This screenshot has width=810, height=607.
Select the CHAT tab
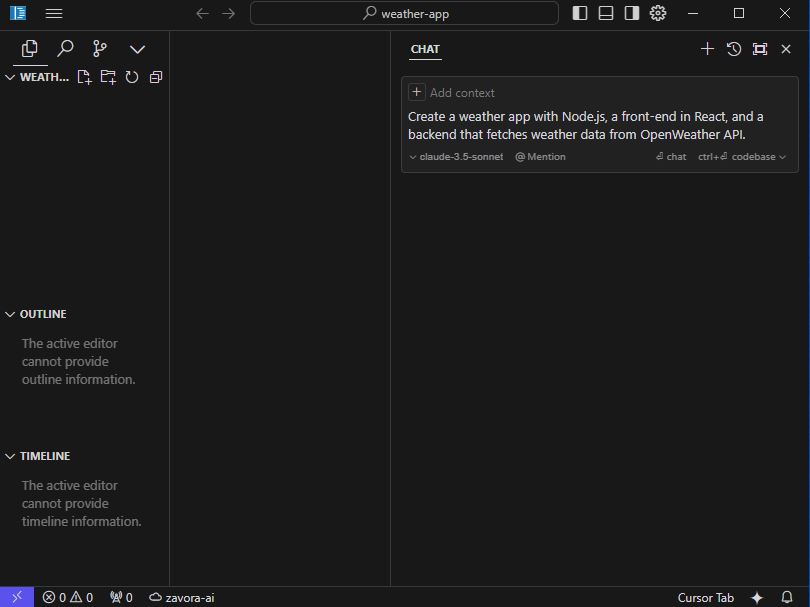coord(425,49)
